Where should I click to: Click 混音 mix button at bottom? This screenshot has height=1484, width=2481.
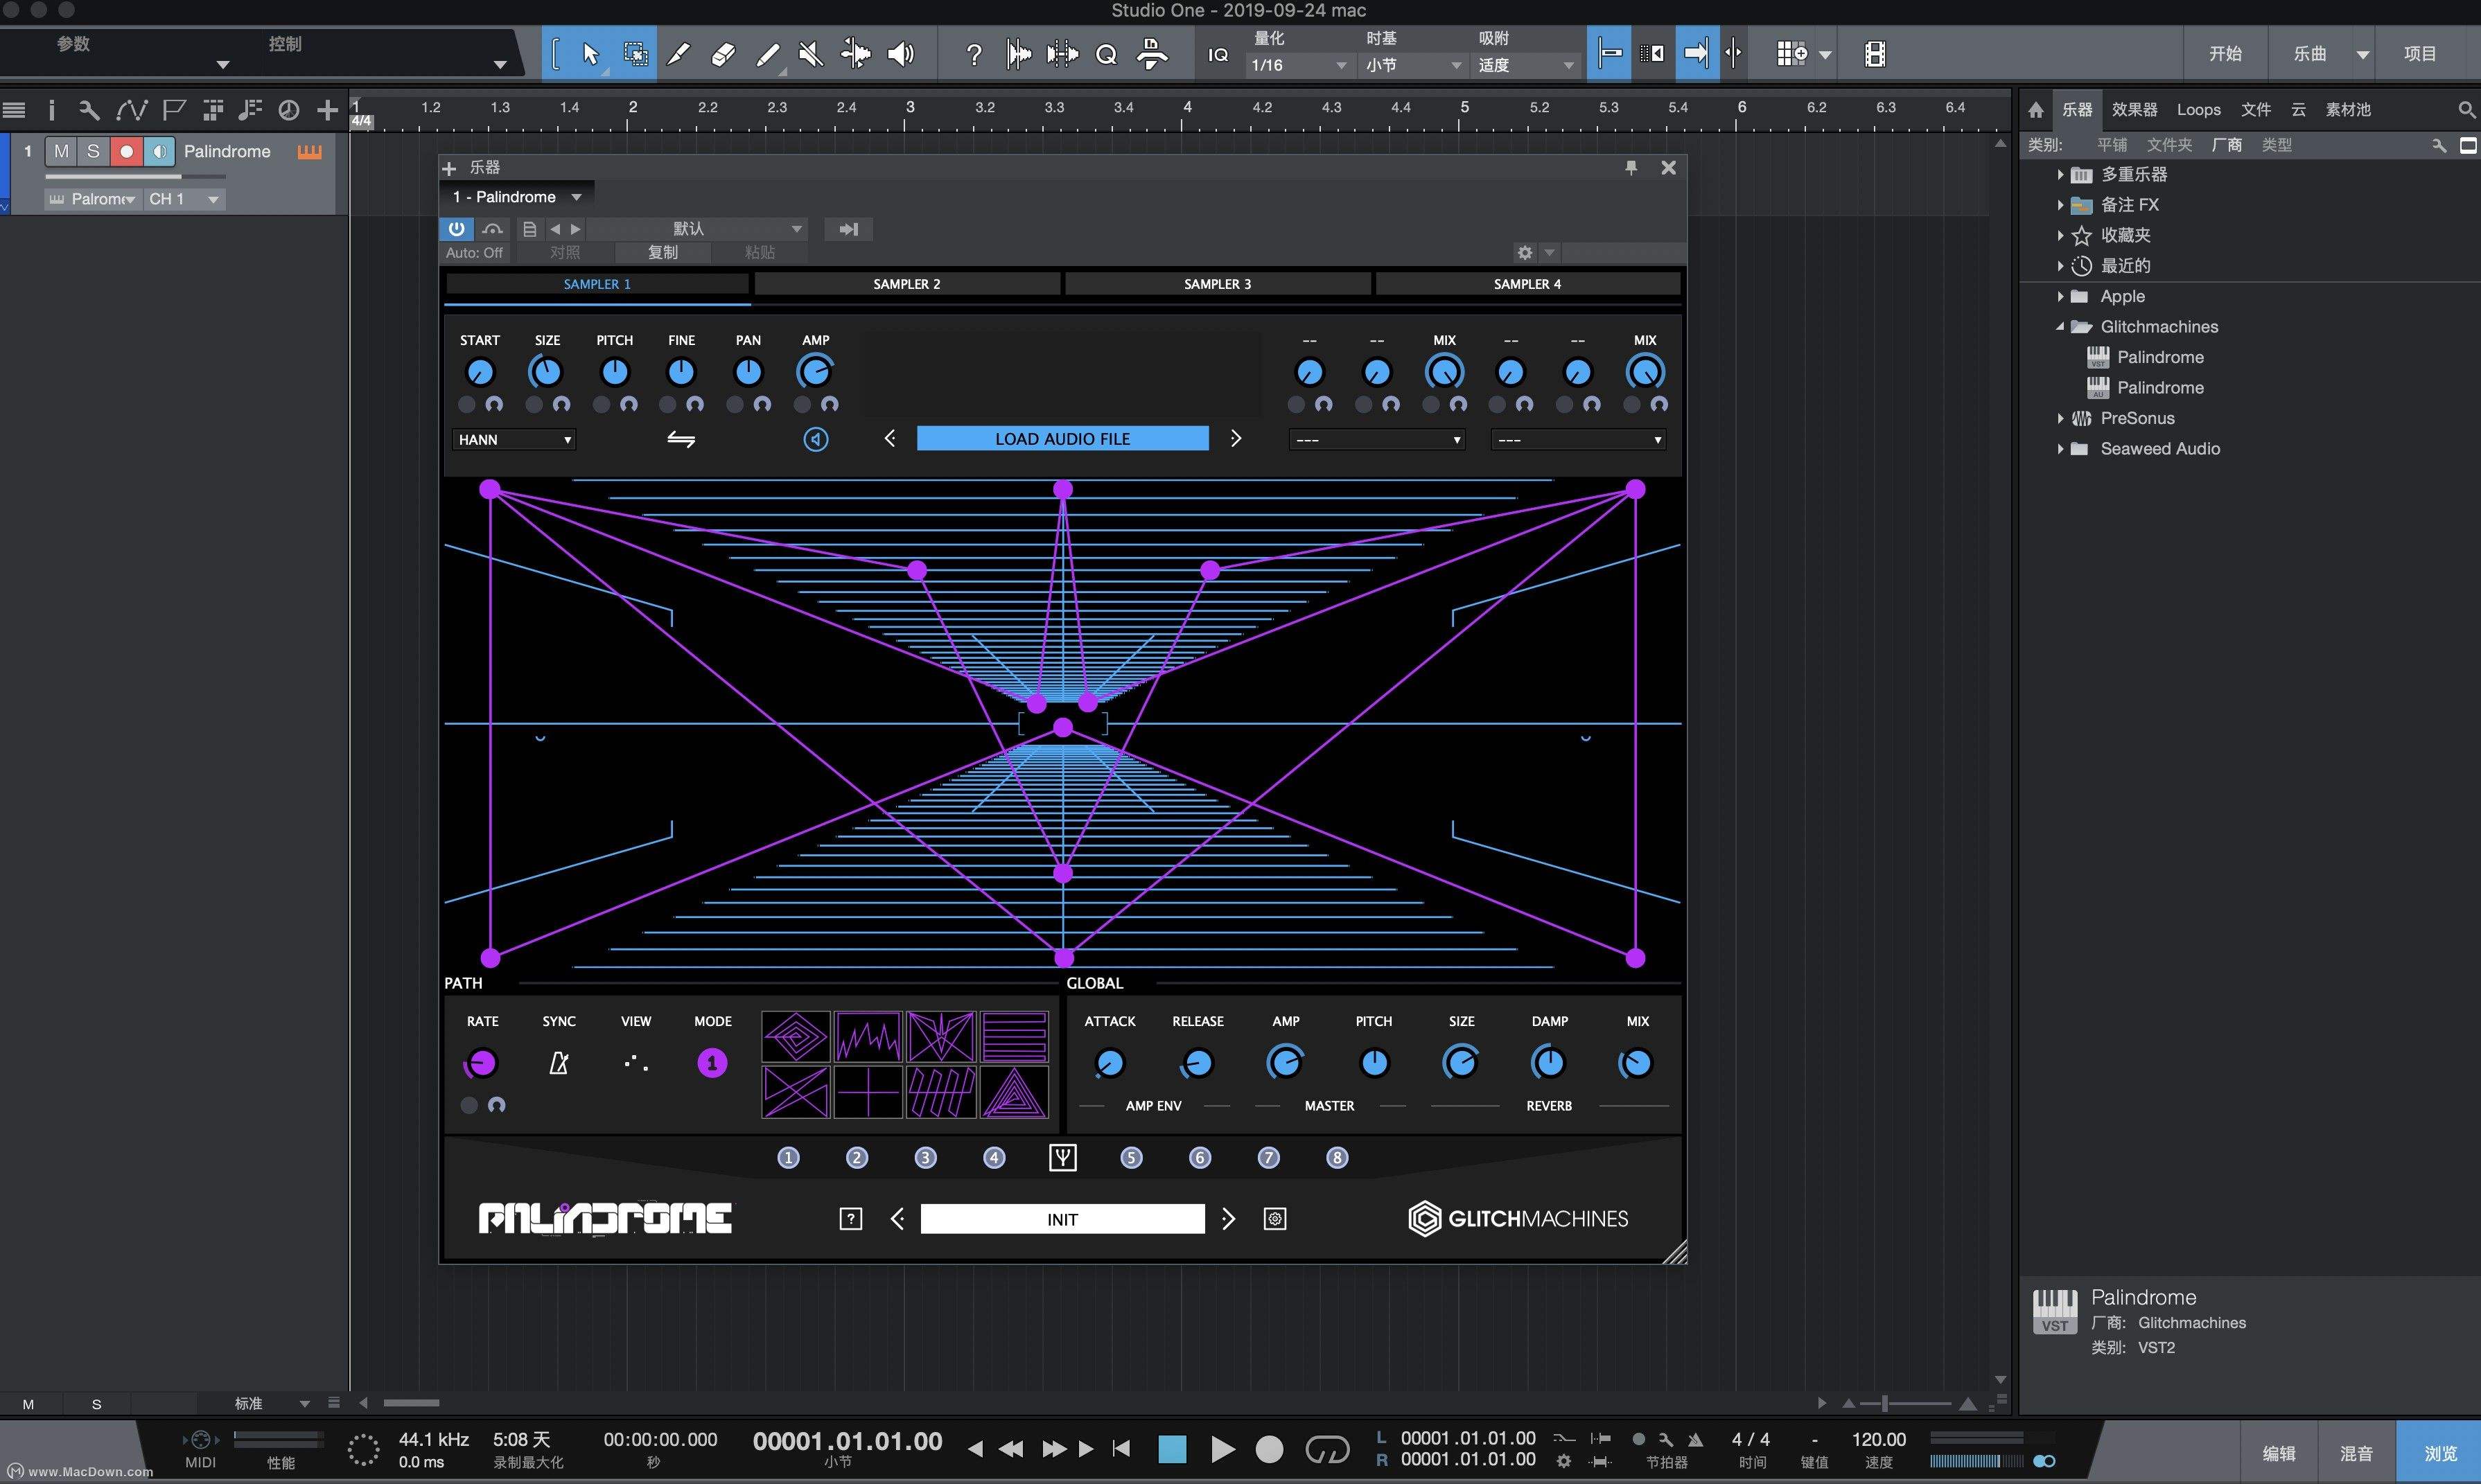point(2357,1453)
